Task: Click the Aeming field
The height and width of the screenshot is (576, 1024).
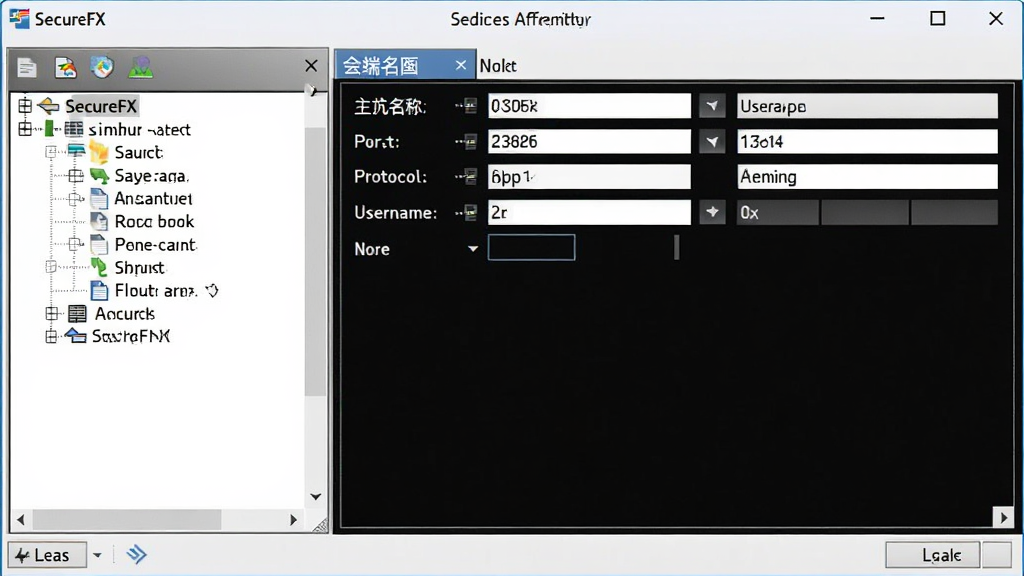Action: [x=867, y=176]
